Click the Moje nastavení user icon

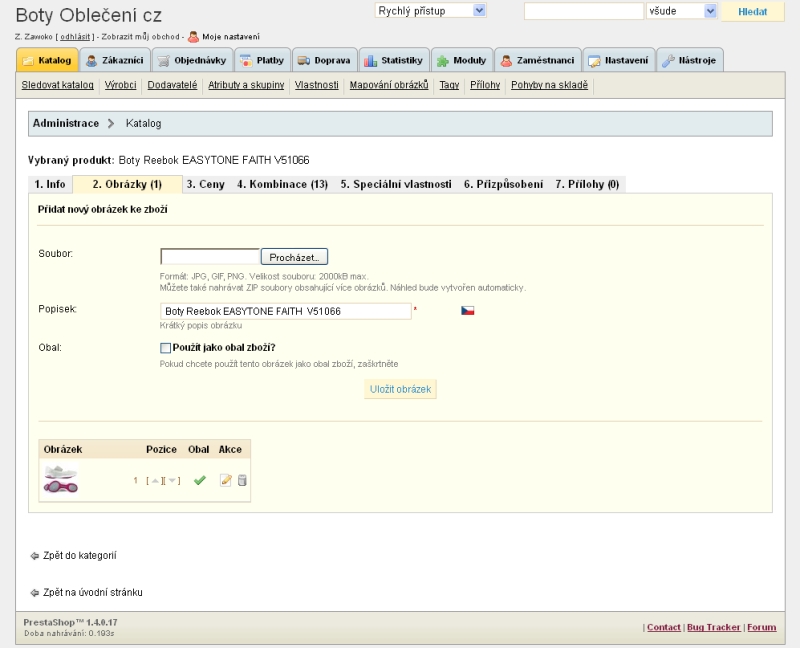click(x=193, y=37)
